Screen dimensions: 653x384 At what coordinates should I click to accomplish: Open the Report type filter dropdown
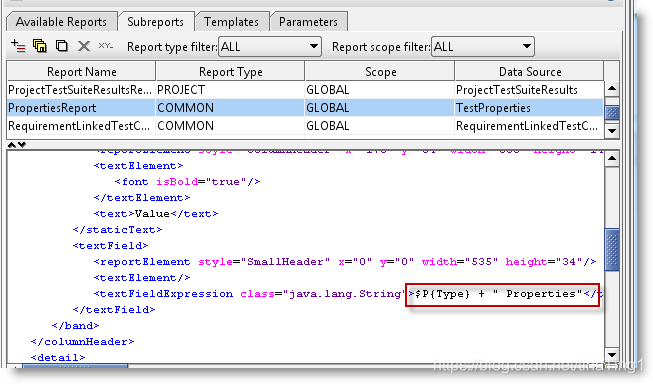click(269, 47)
